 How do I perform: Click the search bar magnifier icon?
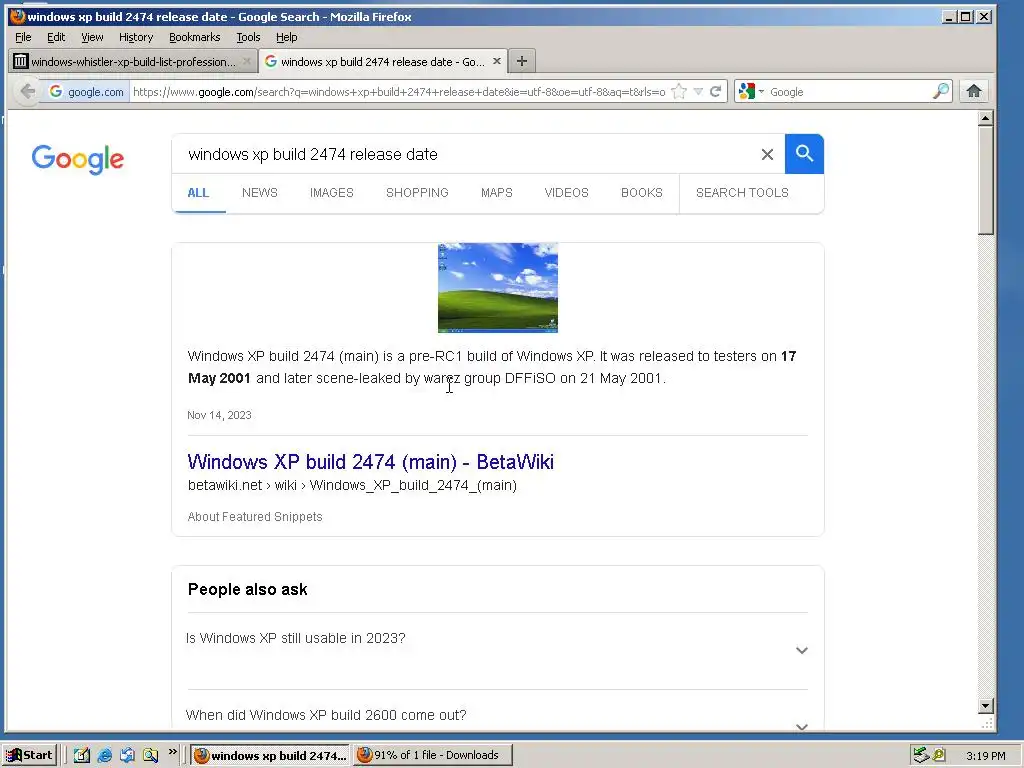(x=940, y=91)
